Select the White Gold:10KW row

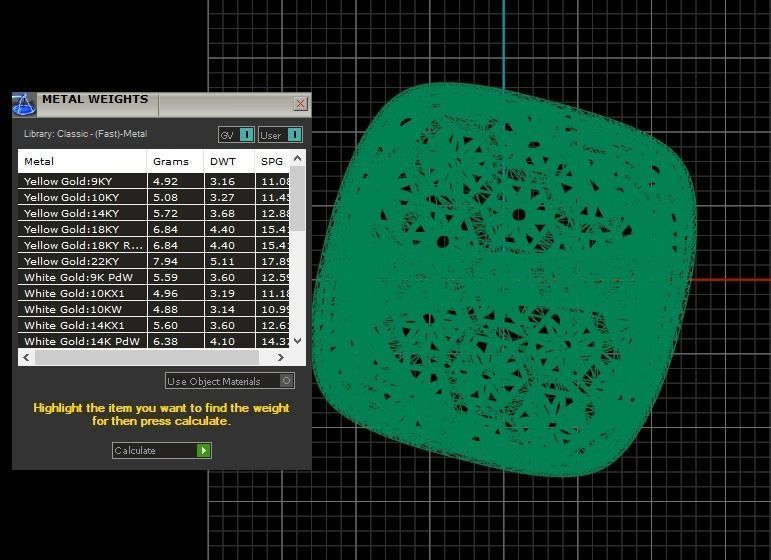tap(154, 309)
